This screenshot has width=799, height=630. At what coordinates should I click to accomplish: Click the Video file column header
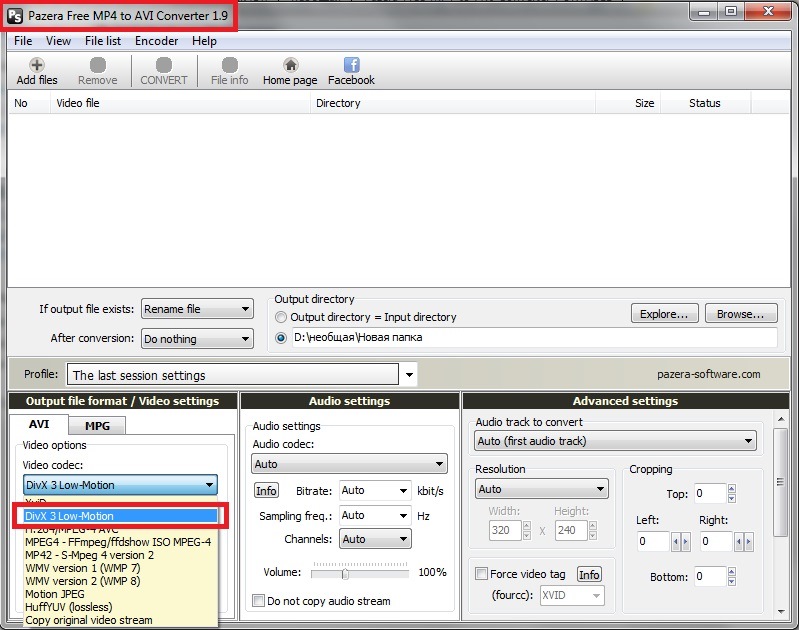180,103
